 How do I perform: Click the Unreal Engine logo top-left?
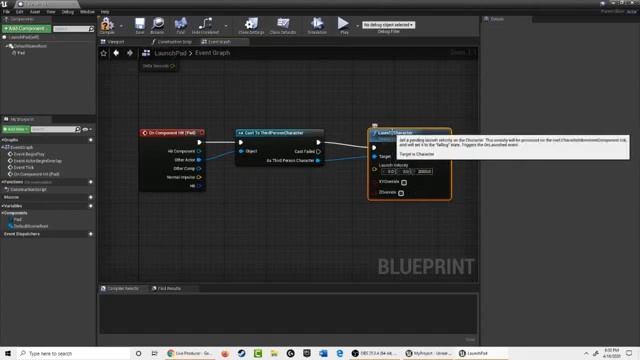pyautogui.click(x=4, y=4)
